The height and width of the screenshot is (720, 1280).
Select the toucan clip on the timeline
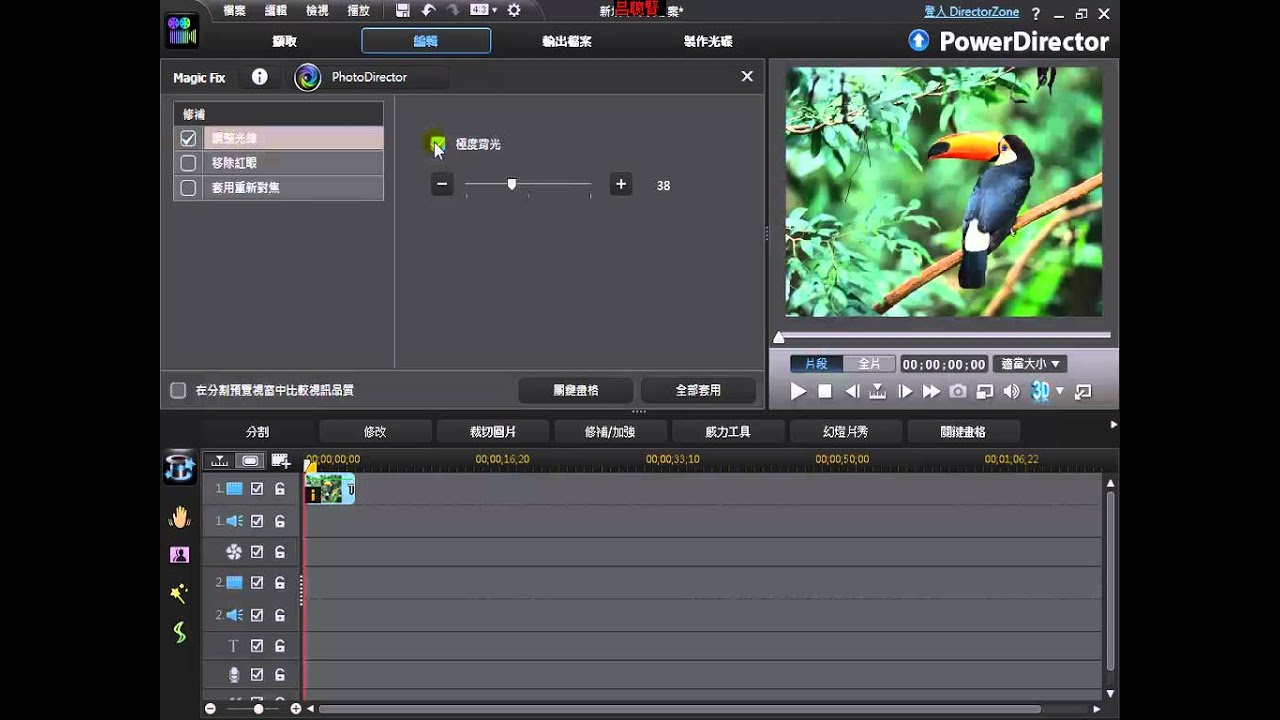pyautogui.click(x=329, y=489)
